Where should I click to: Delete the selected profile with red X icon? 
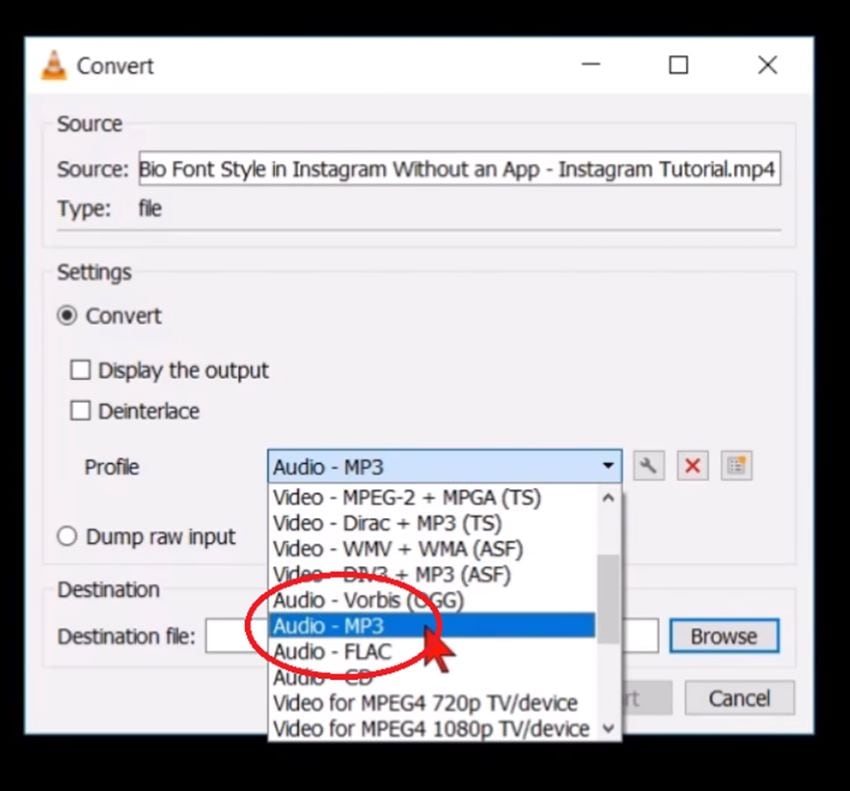pyautogui.click(x=692, y=466)
